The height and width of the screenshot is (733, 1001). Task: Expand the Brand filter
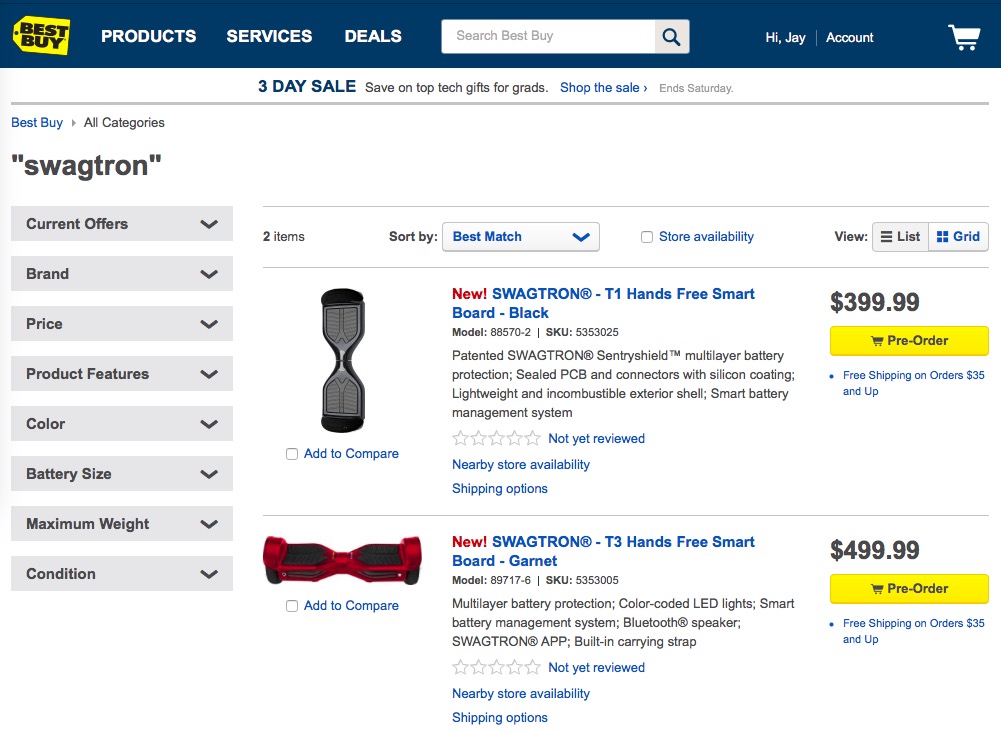[122, 274]
